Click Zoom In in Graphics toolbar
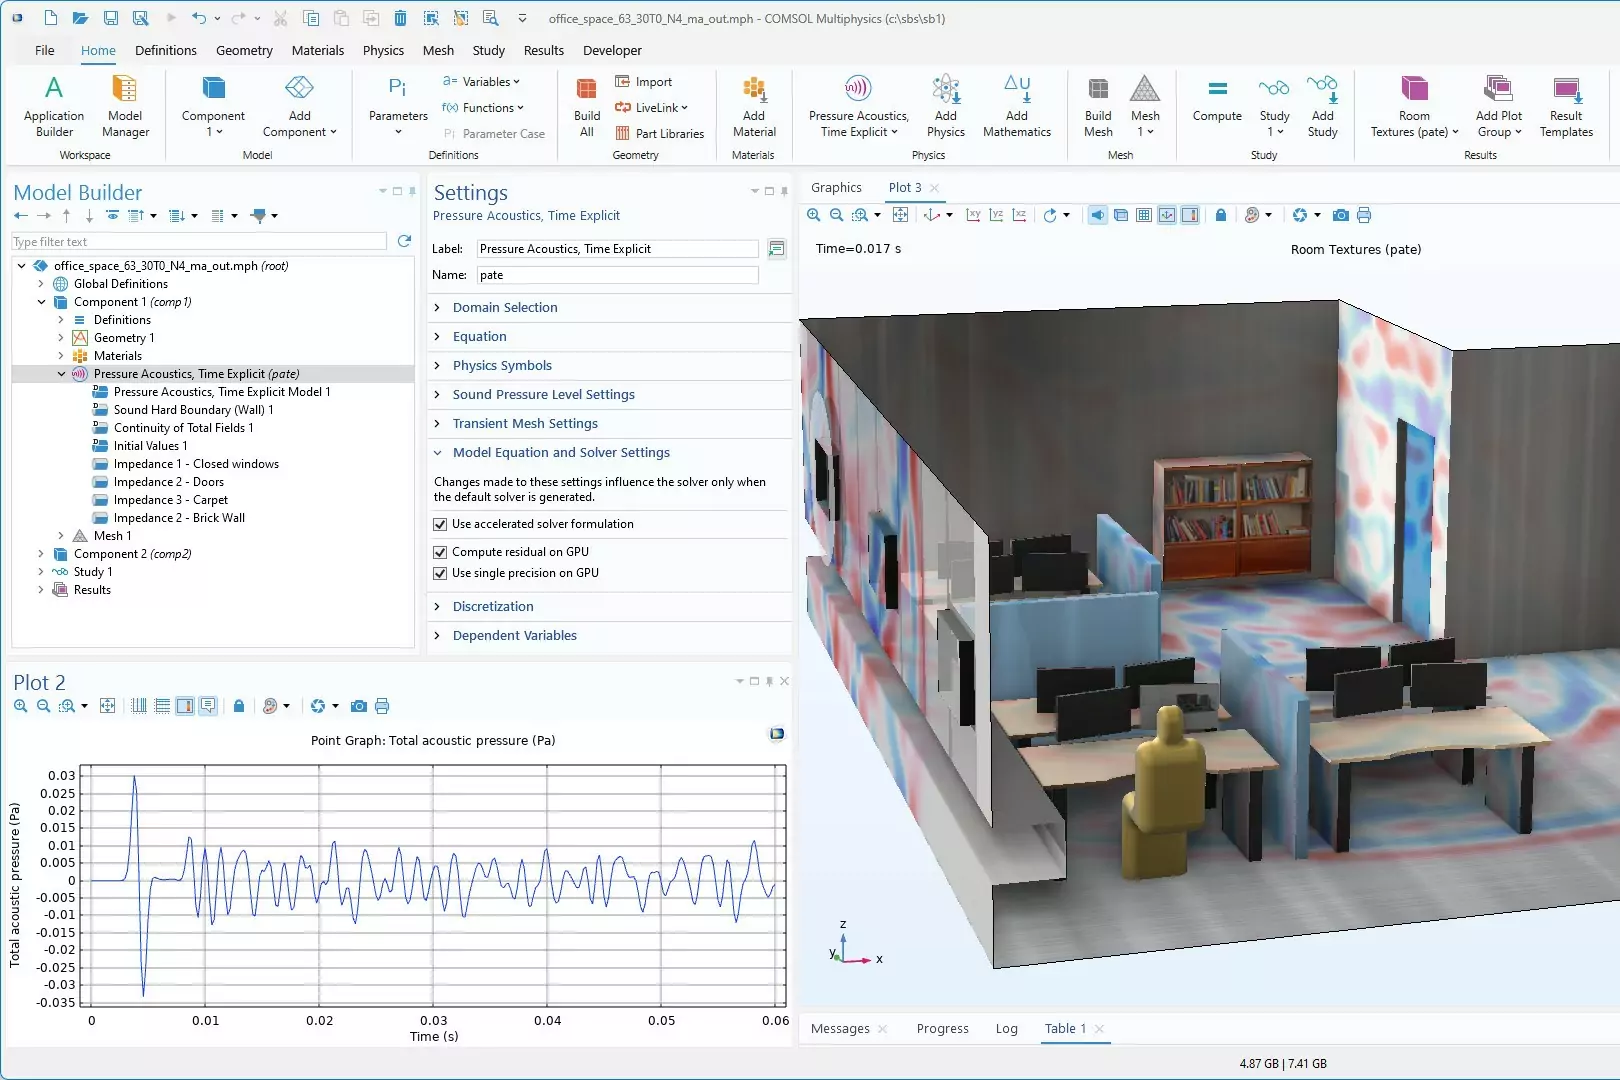Screen dimensions: 1620x1080 click(814, 215)
